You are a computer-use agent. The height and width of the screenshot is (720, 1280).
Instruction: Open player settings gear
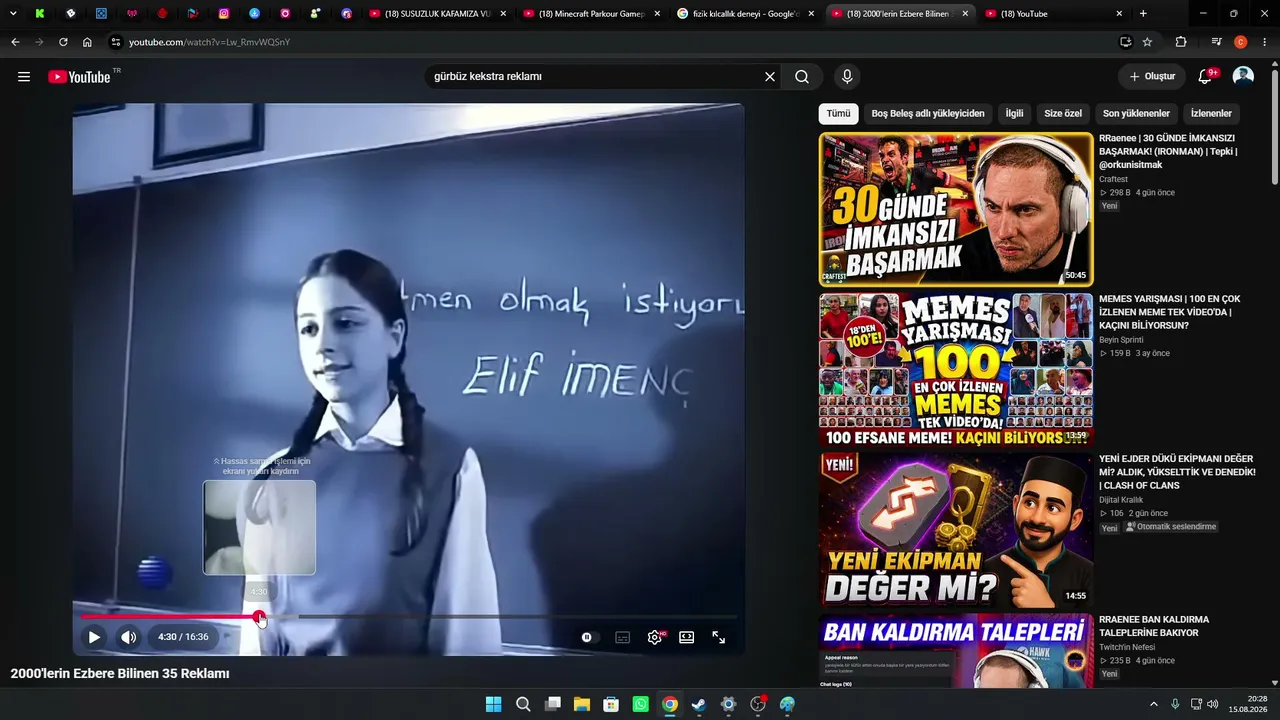point(655,637)
